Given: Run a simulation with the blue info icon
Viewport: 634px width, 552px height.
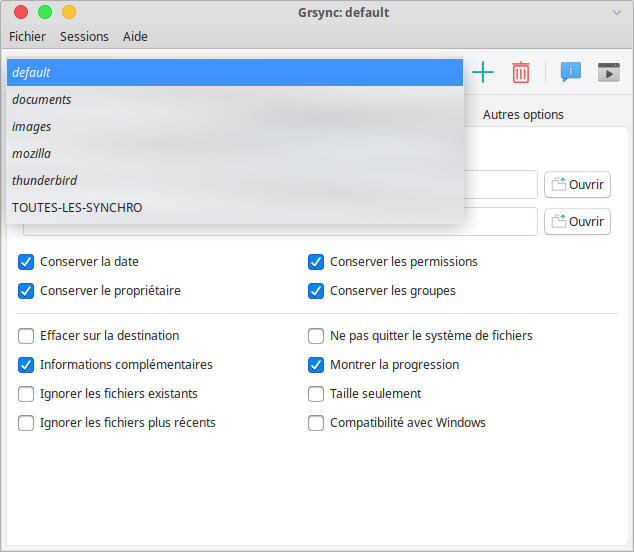Looking at the screenshot, I should pos(570,72).
